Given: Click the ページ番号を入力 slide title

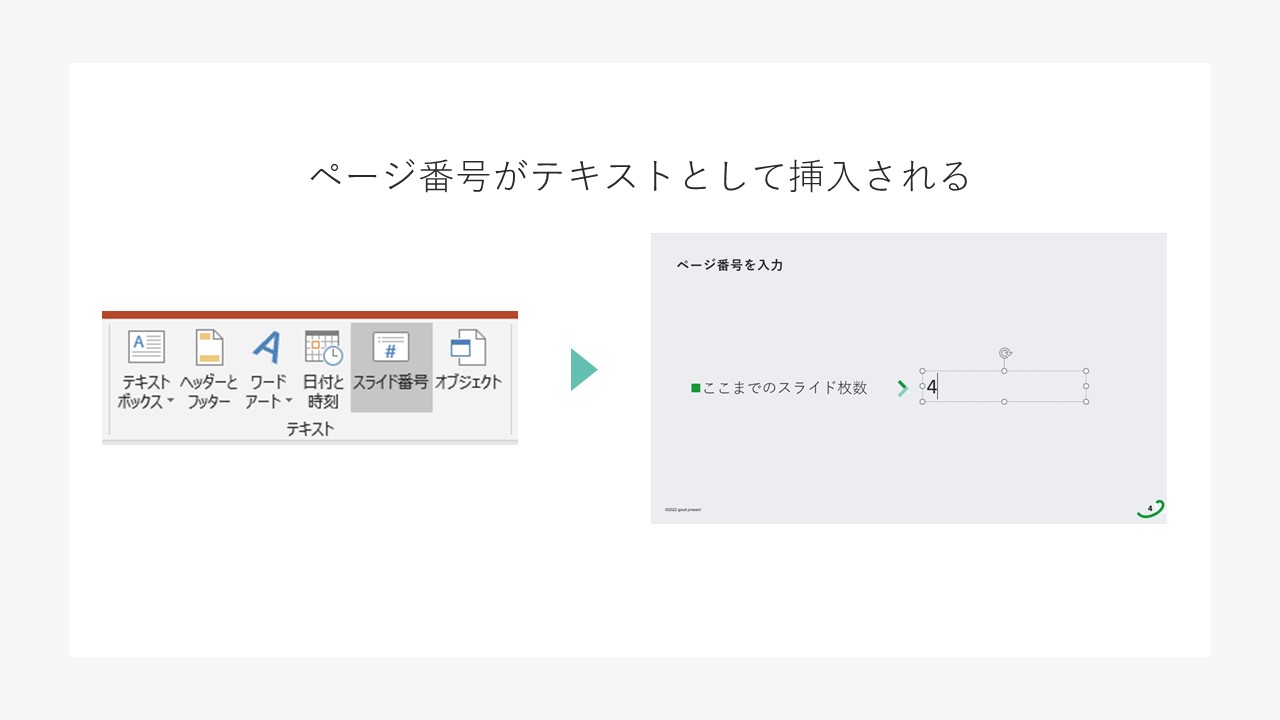Looking at the screenshot, I should [x=730, y=265].
